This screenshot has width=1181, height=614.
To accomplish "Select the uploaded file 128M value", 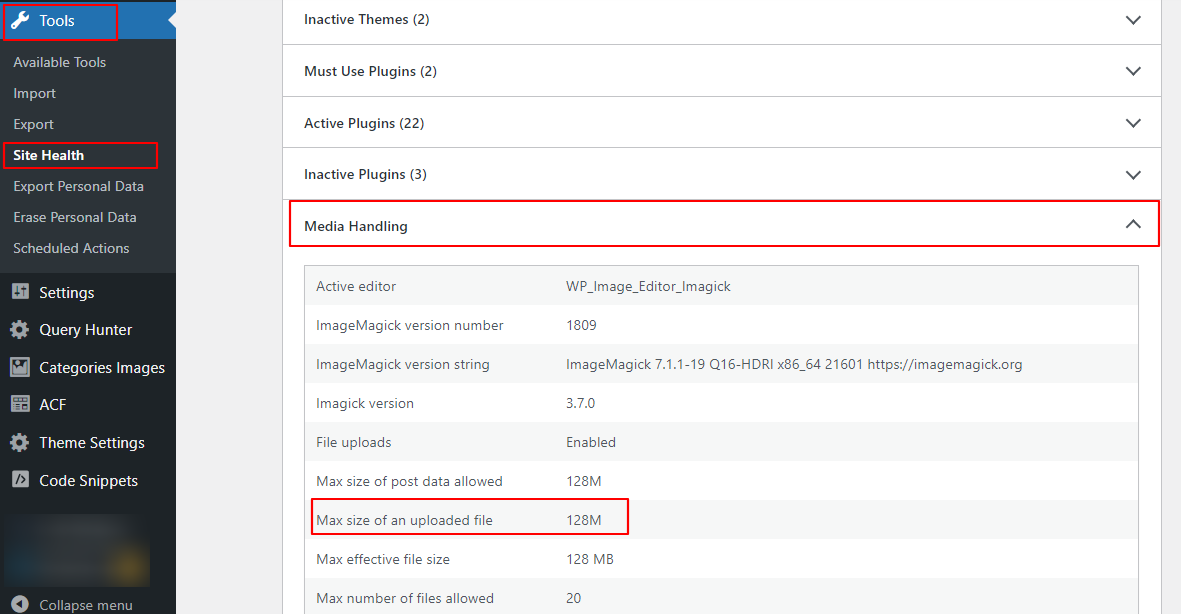I will pos(584,521).
